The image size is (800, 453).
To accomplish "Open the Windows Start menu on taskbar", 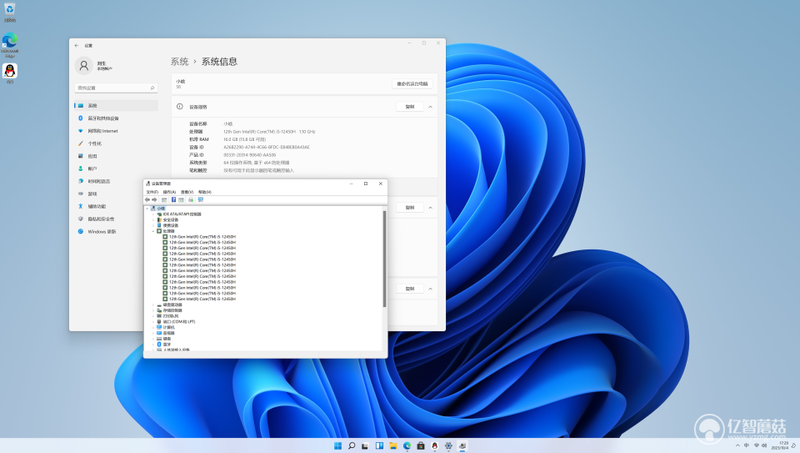I will click(338, 446).
